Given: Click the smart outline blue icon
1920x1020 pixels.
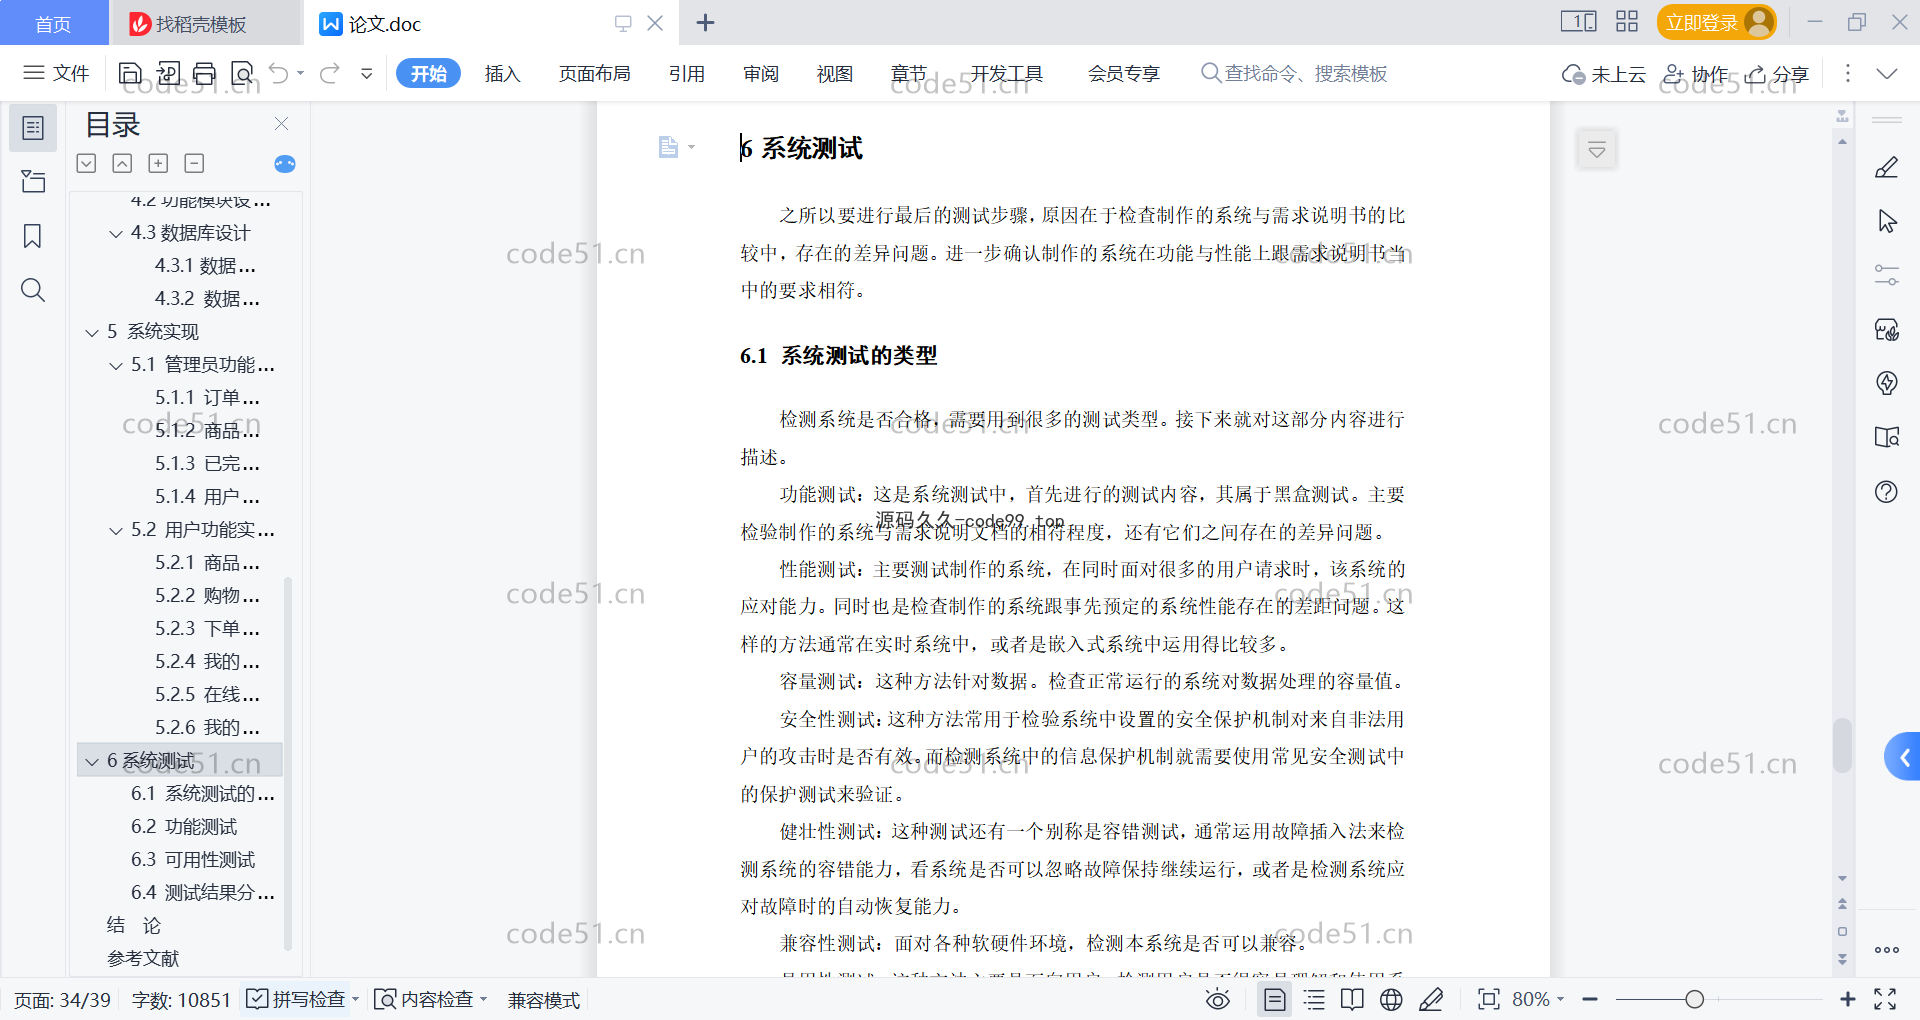Looking at the screenshot, I should pos(285,164).
